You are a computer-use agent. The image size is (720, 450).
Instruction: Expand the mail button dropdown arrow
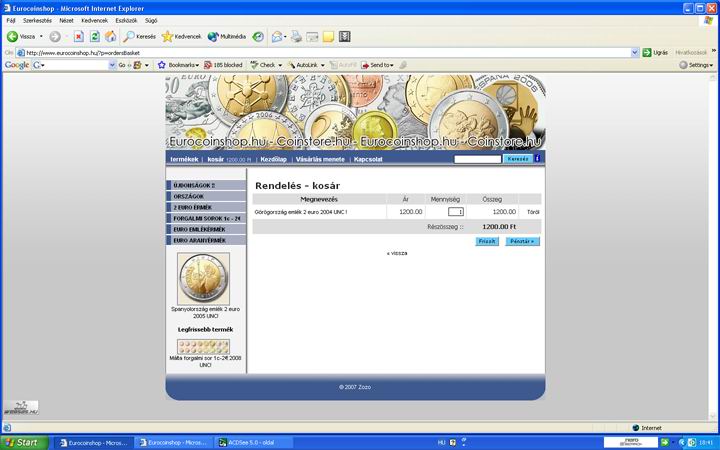point(285,36)
